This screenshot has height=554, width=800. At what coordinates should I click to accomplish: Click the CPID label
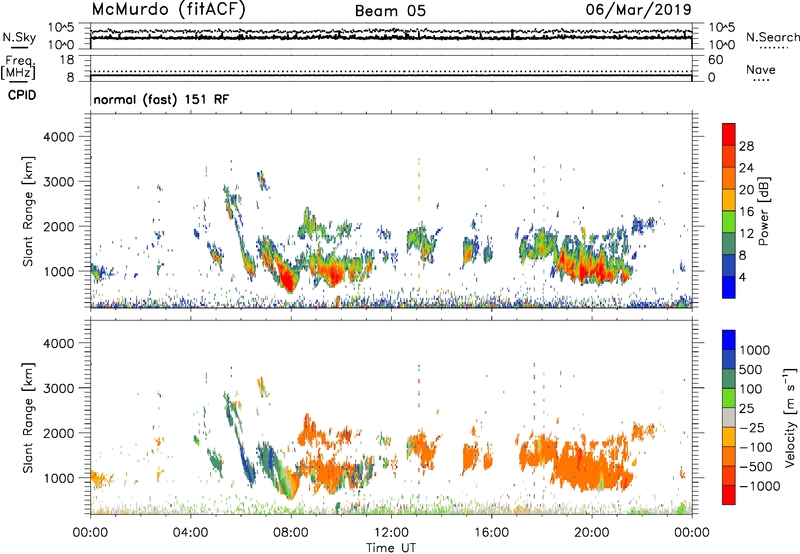point(22,95)
